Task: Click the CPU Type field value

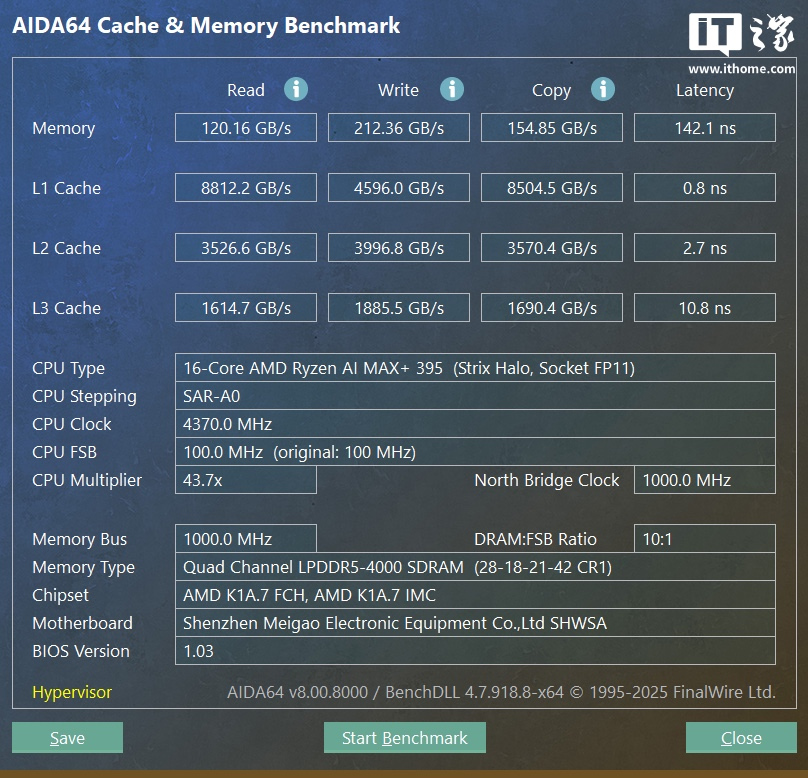Action: click(475, 368)
